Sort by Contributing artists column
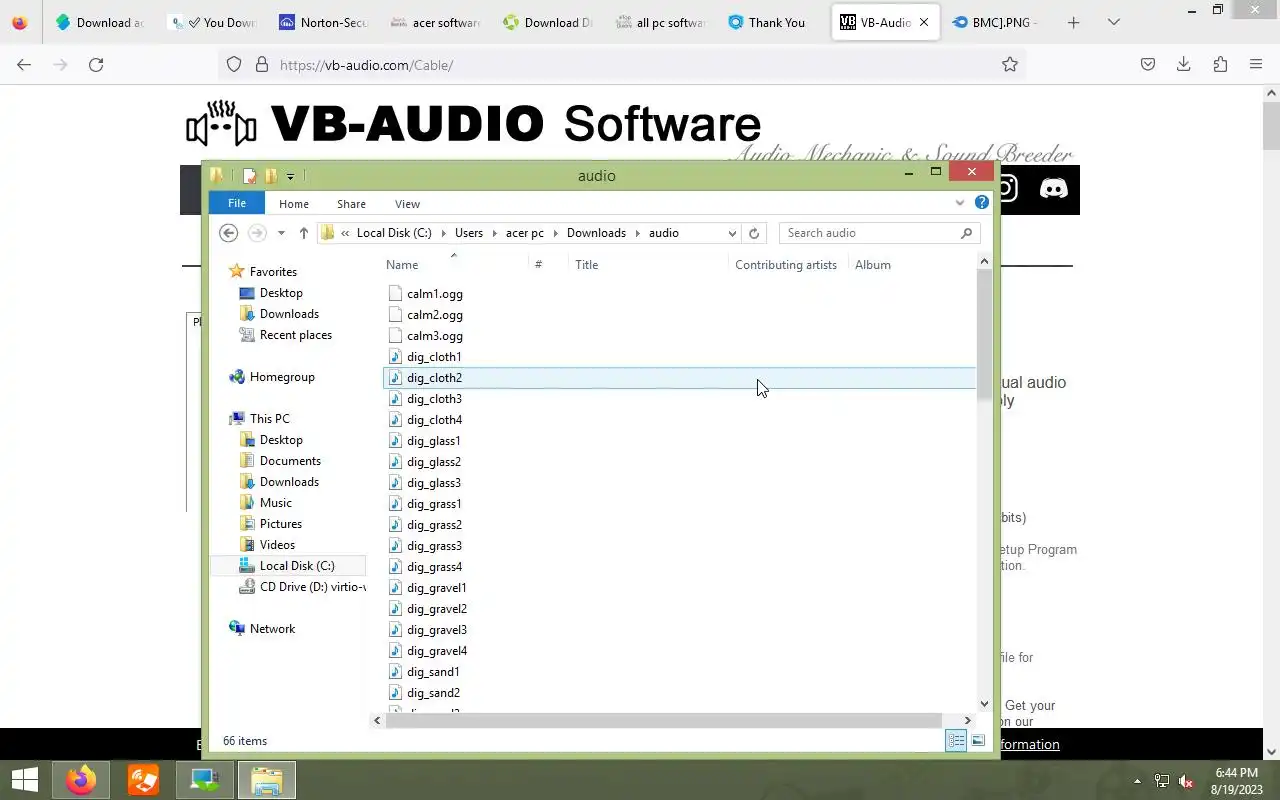Viewport: 1280px width, 800px height. [x=786, y=265]
